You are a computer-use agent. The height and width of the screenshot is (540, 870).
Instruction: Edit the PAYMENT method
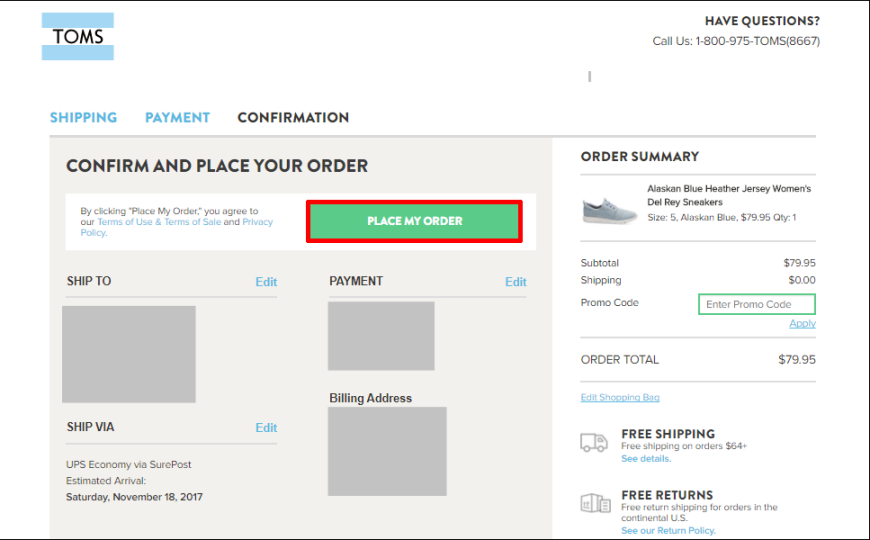tap(515, 282)
